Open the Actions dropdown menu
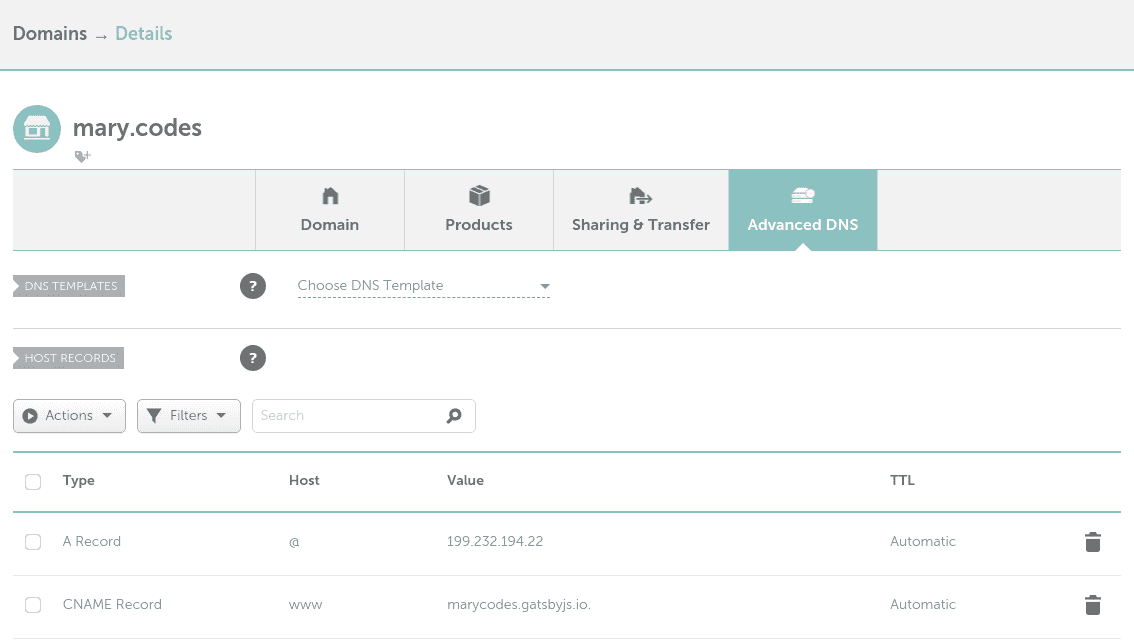The height and width of the screenshot is (643, 1134). point(69,416)
